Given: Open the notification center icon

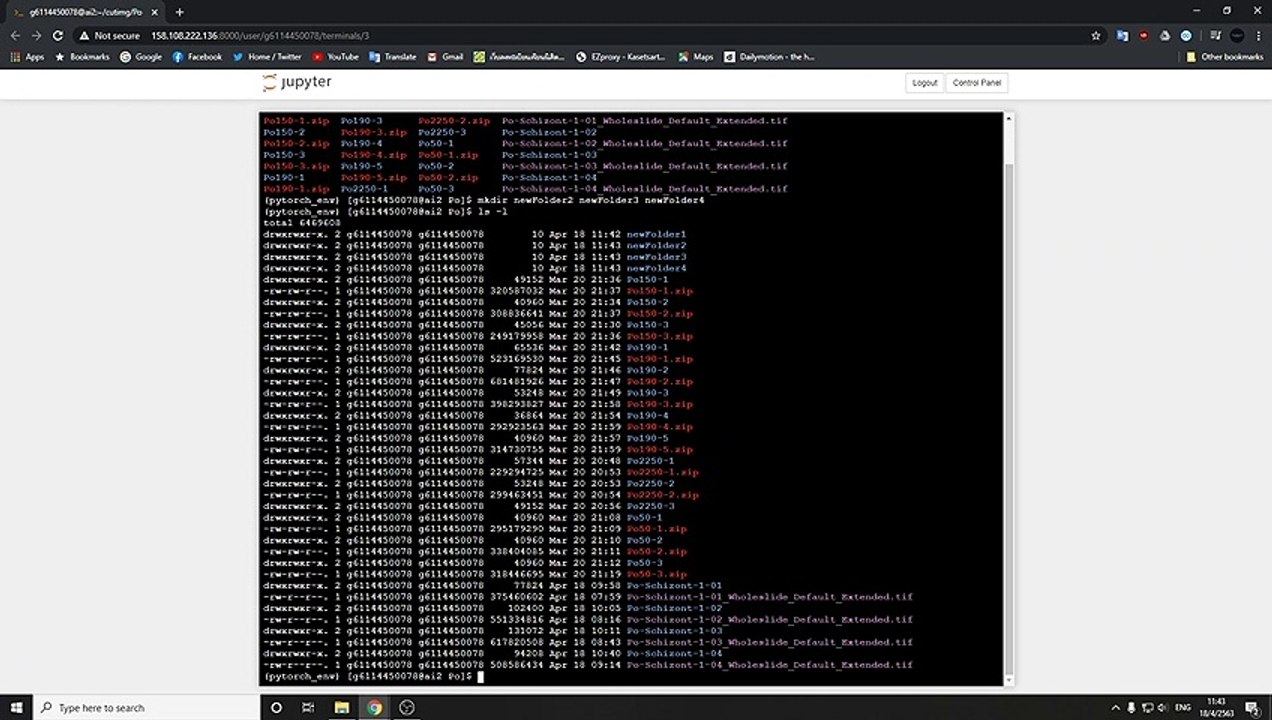Looking at the screenshot, I should (x=1253, y=707).
